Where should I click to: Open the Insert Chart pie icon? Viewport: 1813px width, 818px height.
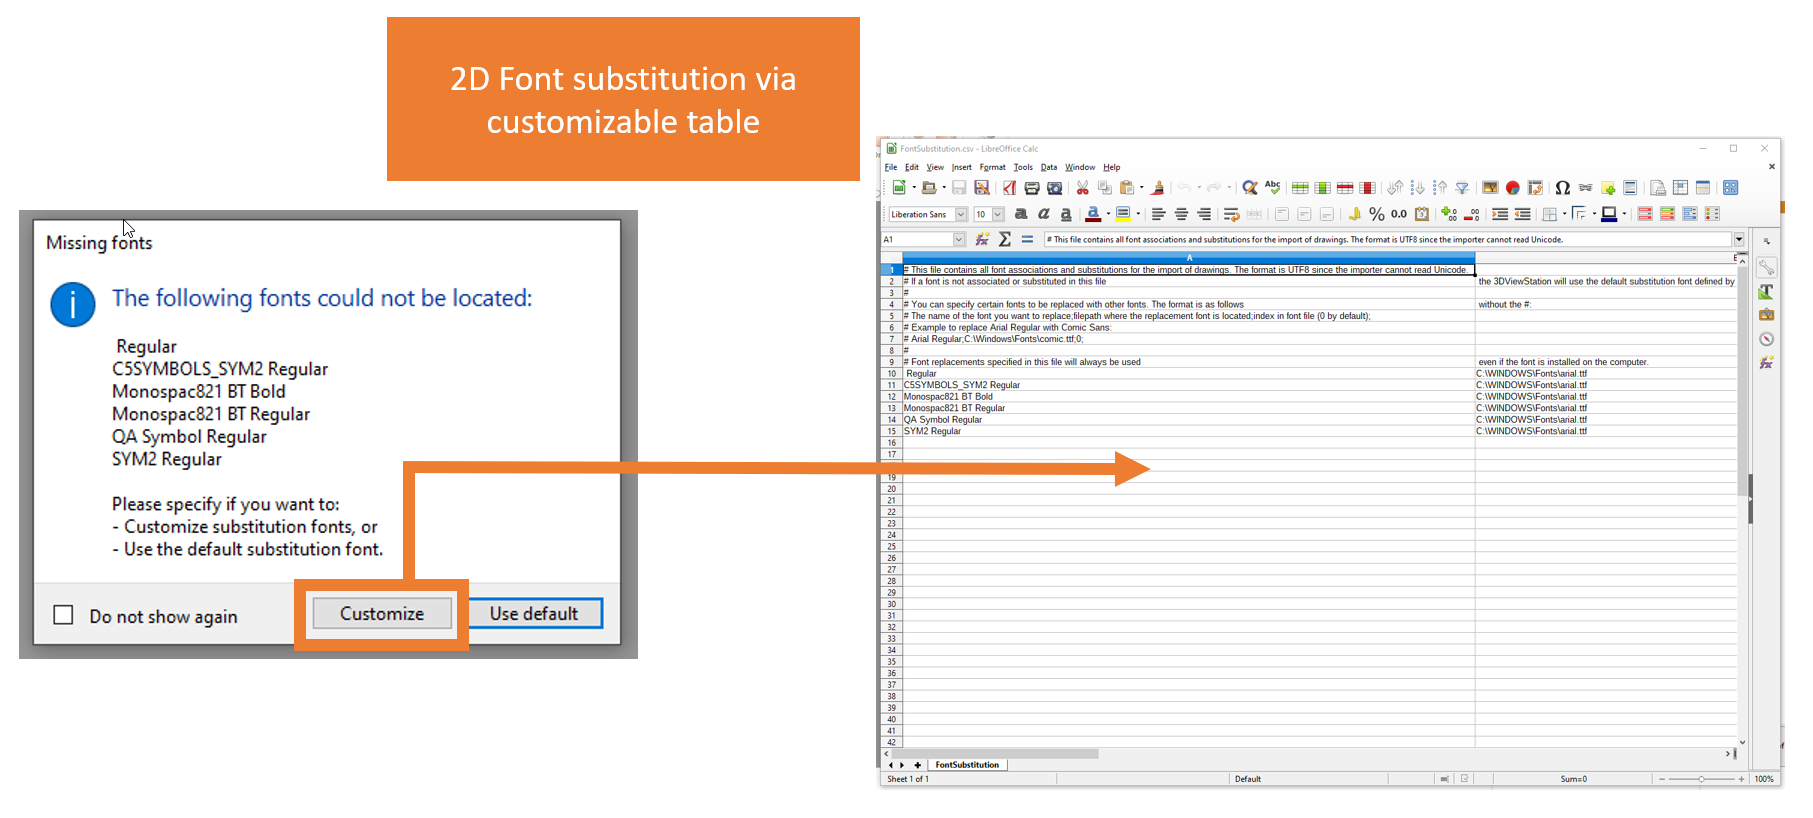[x=1512, y=188]
